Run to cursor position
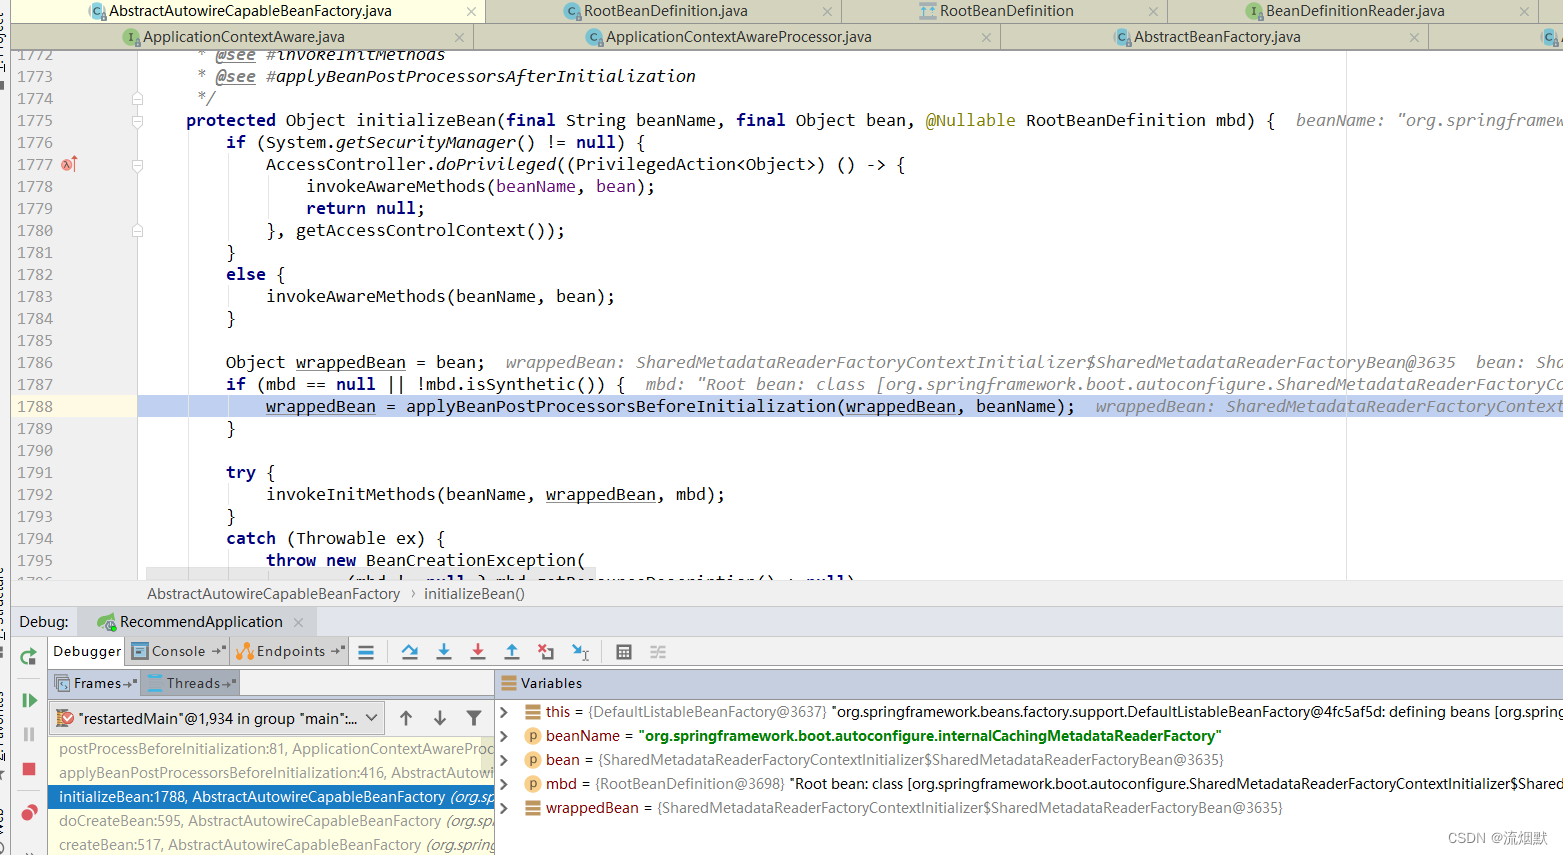This screenshot has height=855, width=1563. pos(580,652)
